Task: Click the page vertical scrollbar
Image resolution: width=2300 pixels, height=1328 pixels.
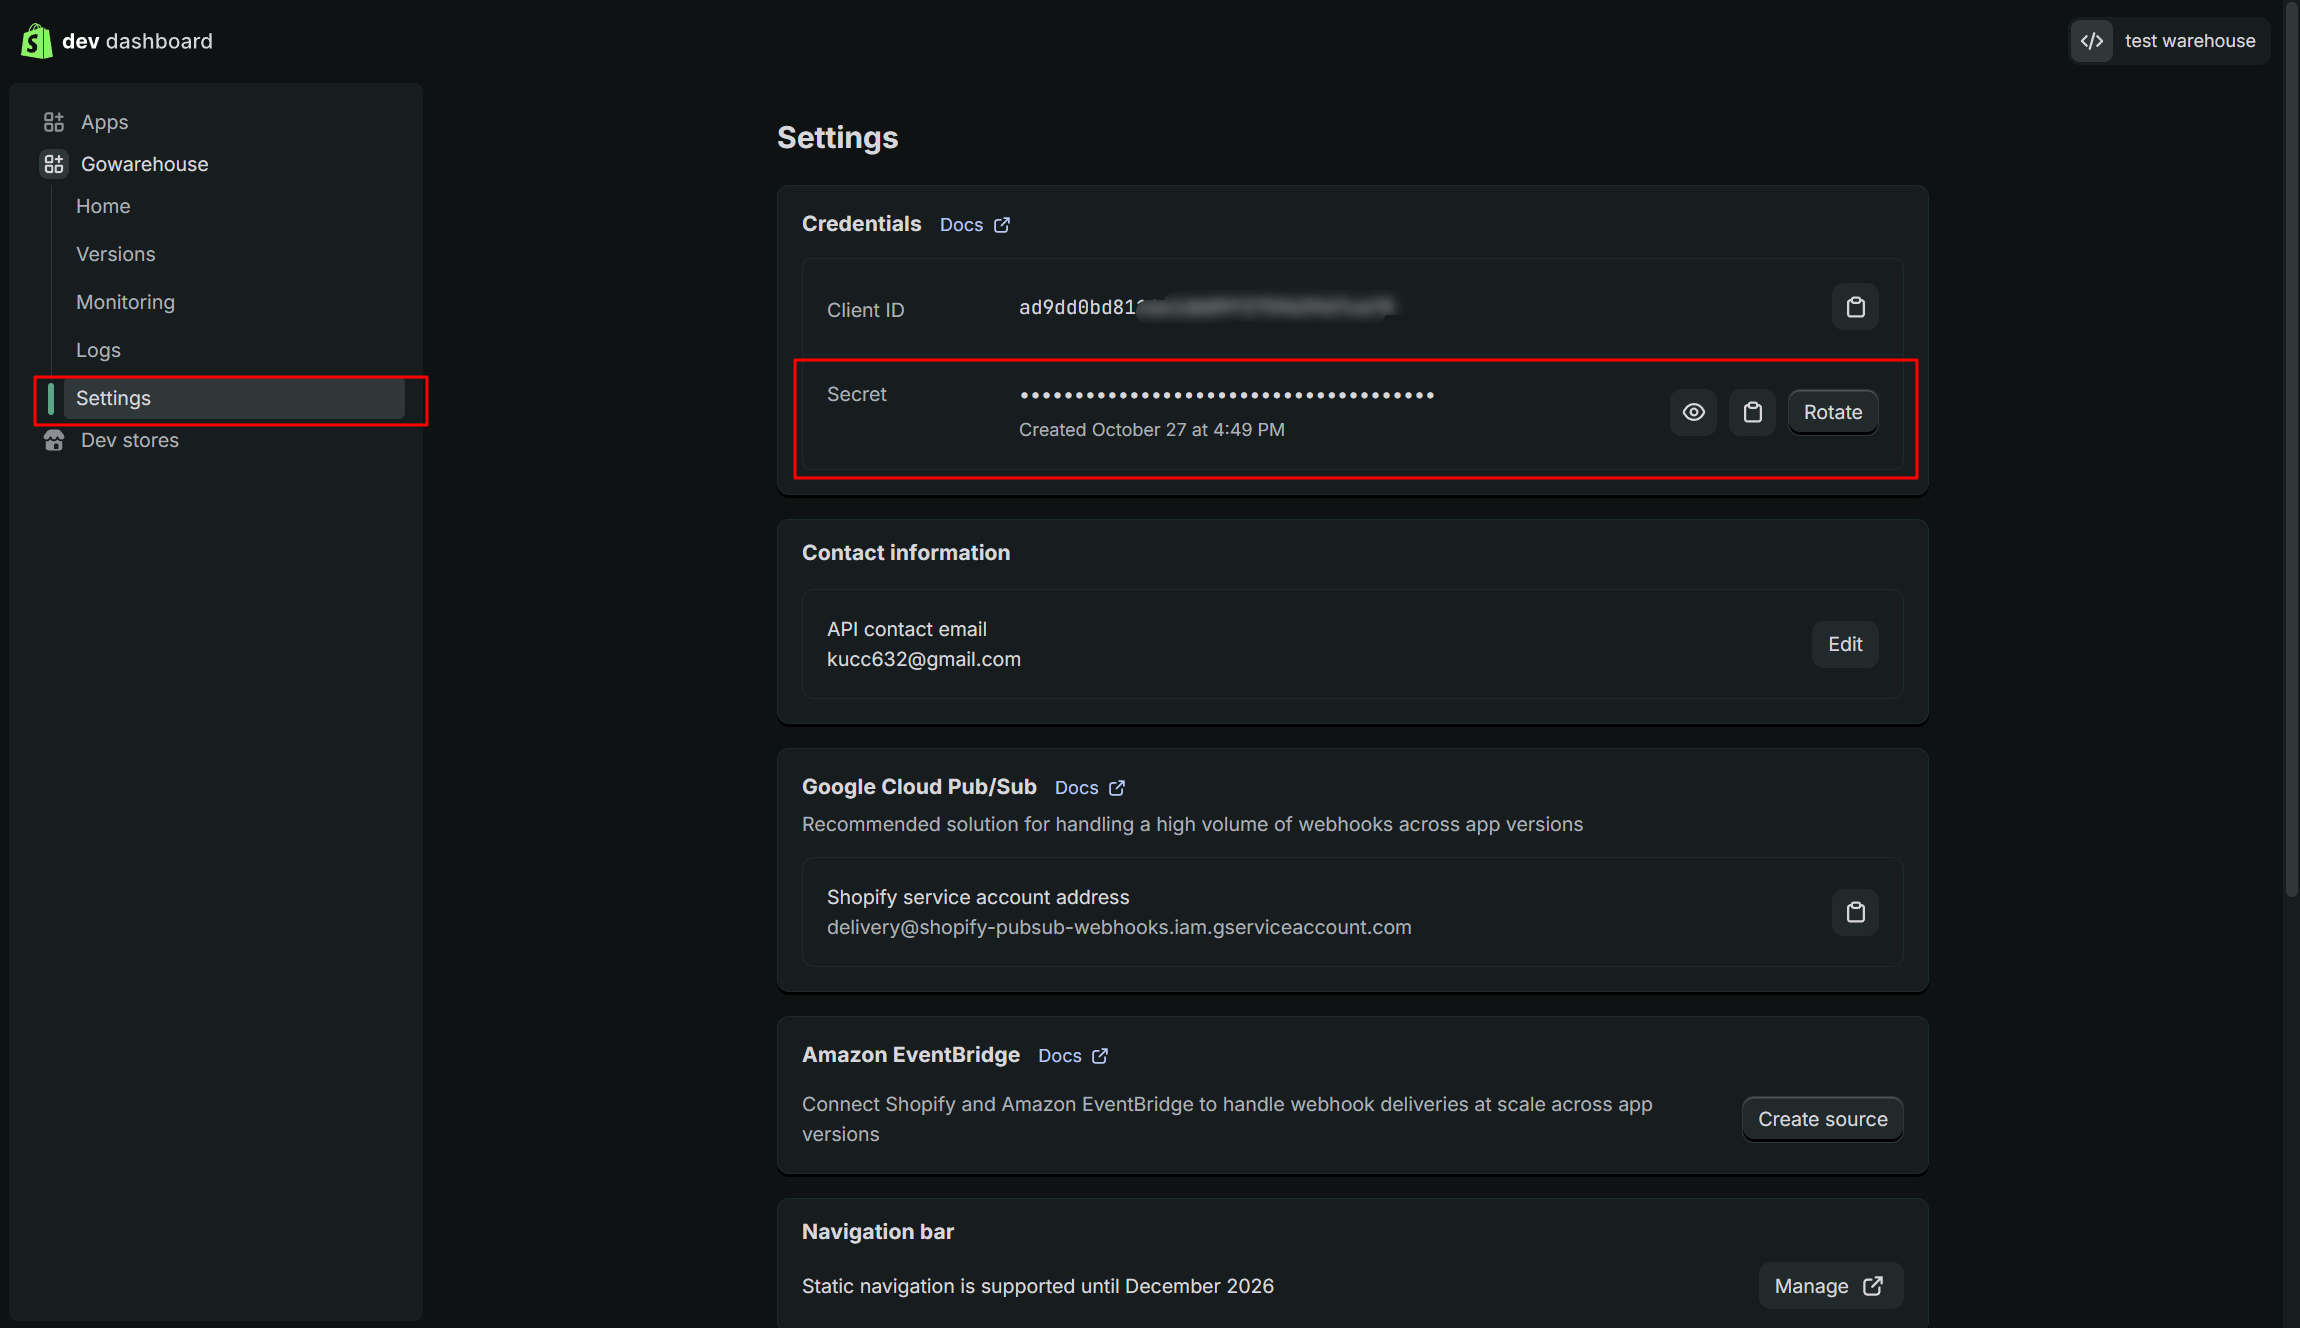Action: coord(2291,450)
